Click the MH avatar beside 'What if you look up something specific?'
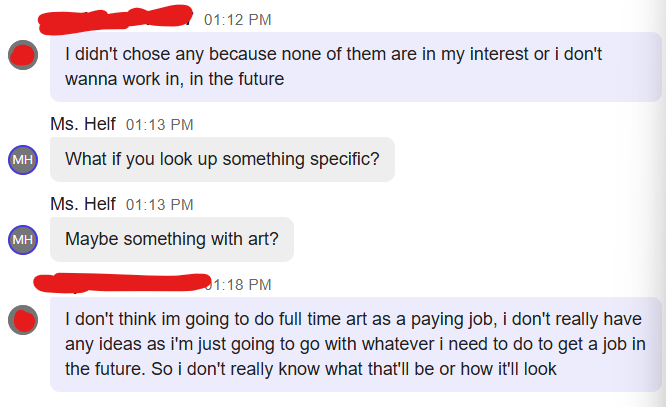The width and height of the screenshot is (666, 407). coord(22,159)
